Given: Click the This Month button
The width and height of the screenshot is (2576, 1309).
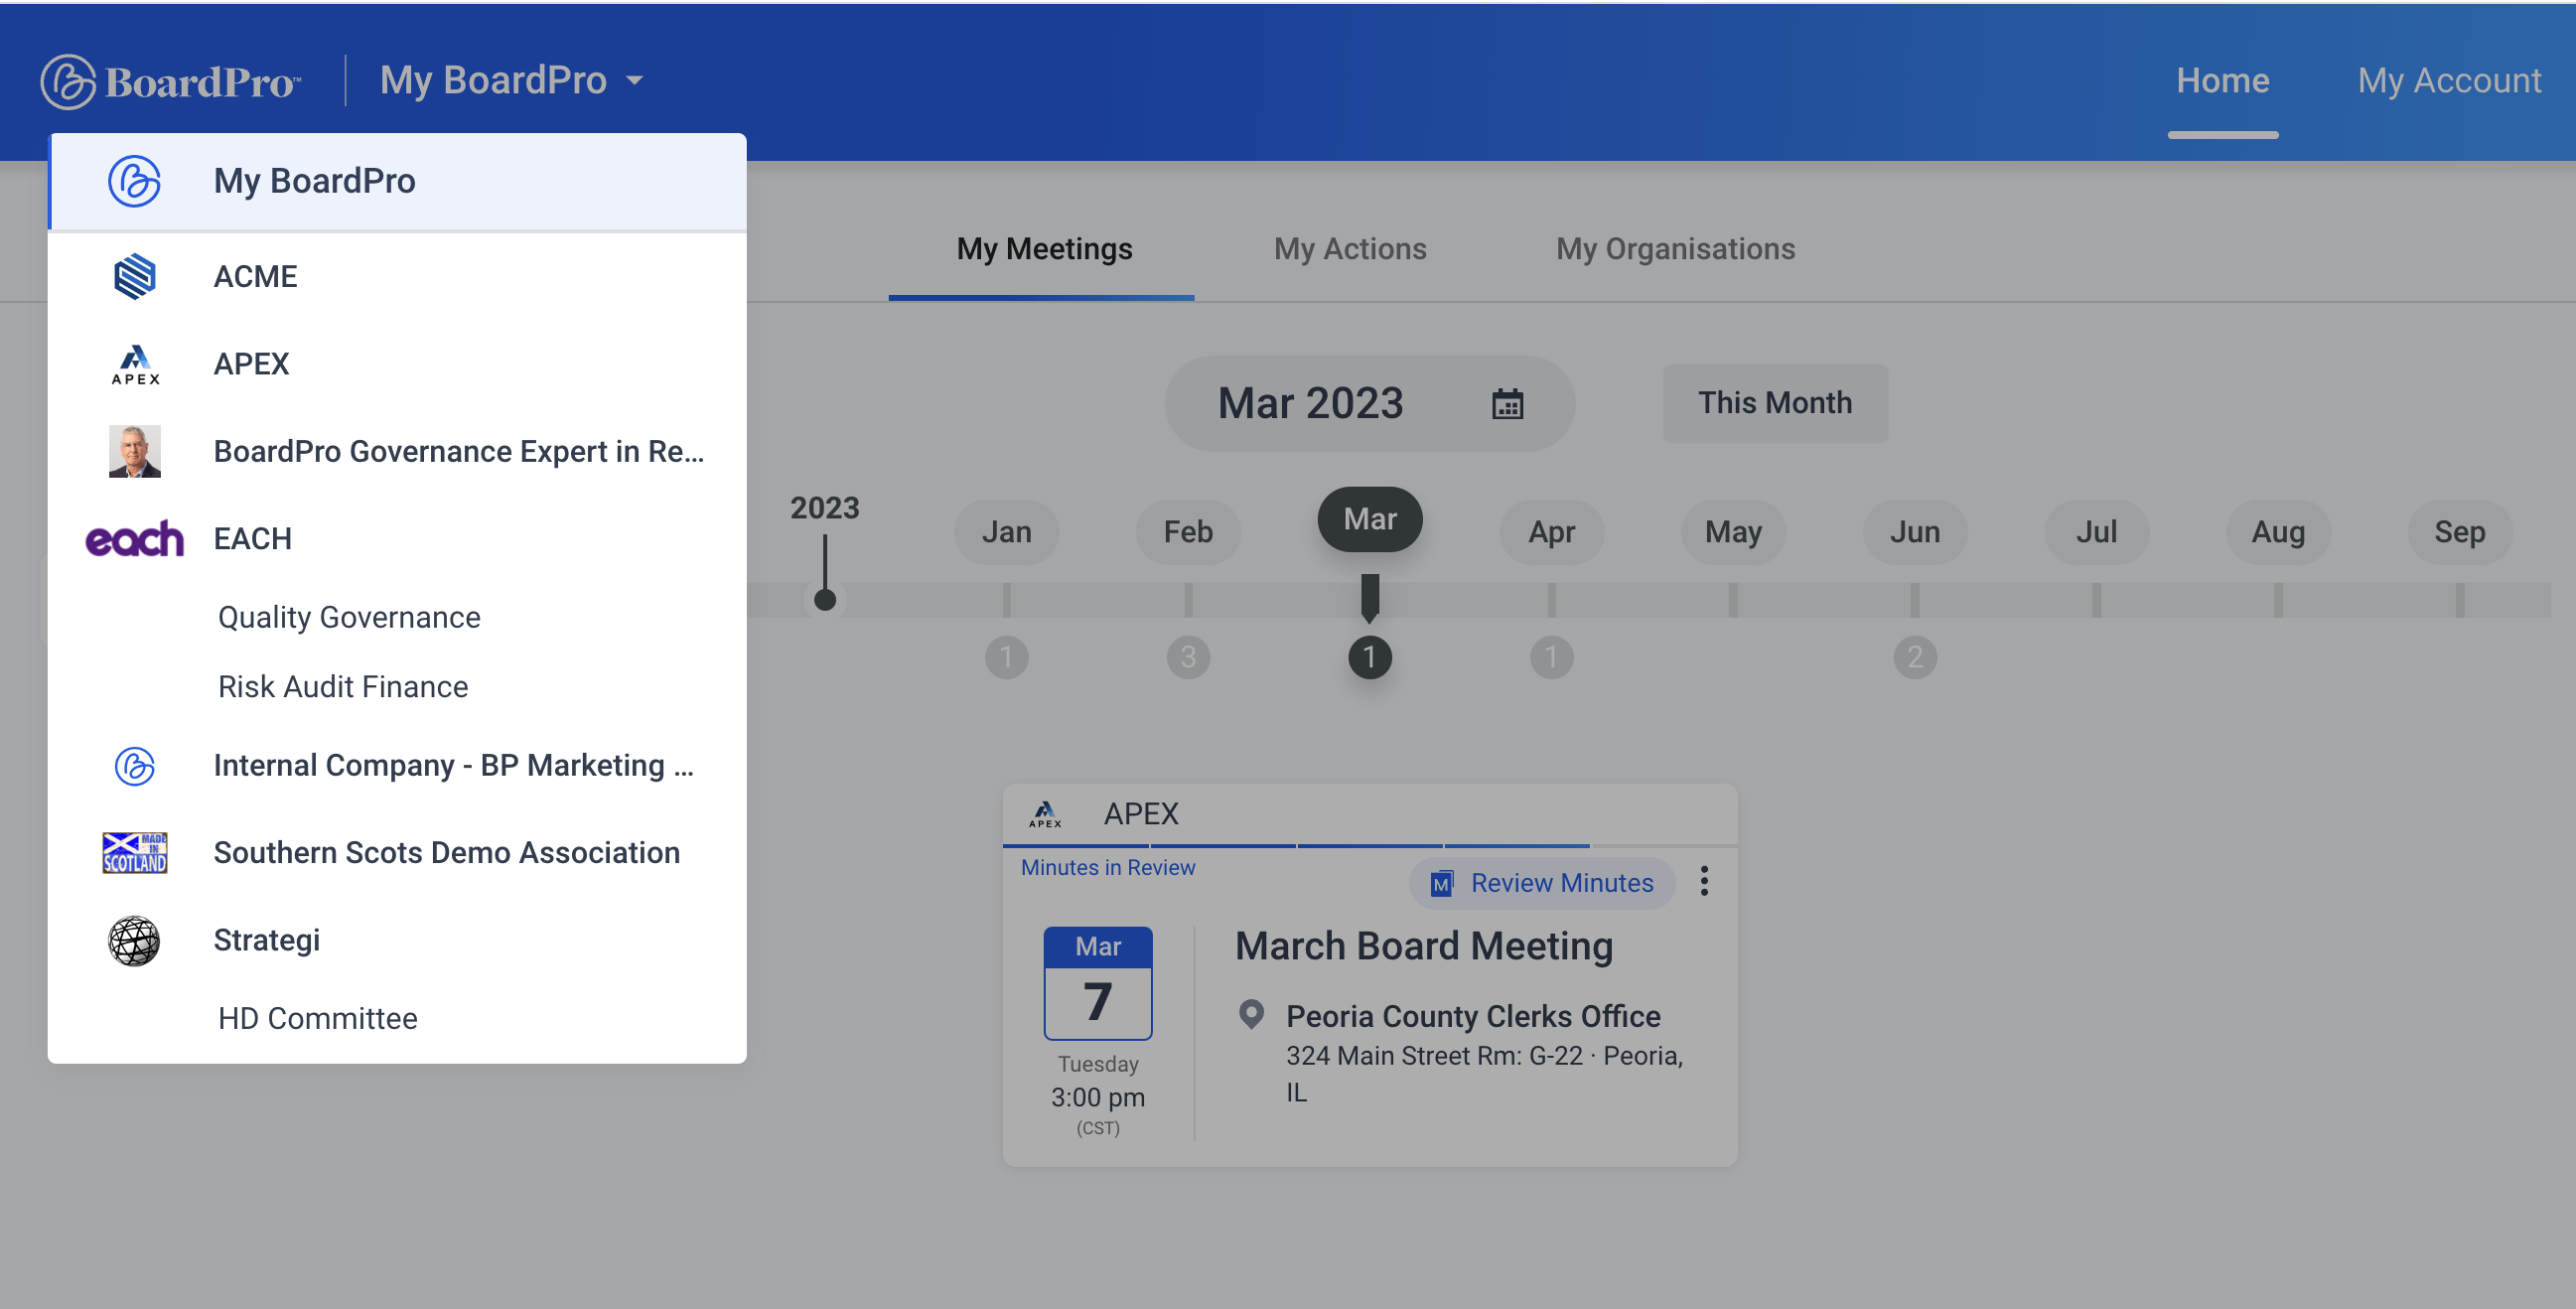Looking at the screenshot, I should pyautogui.click(x=1775, y=403).
